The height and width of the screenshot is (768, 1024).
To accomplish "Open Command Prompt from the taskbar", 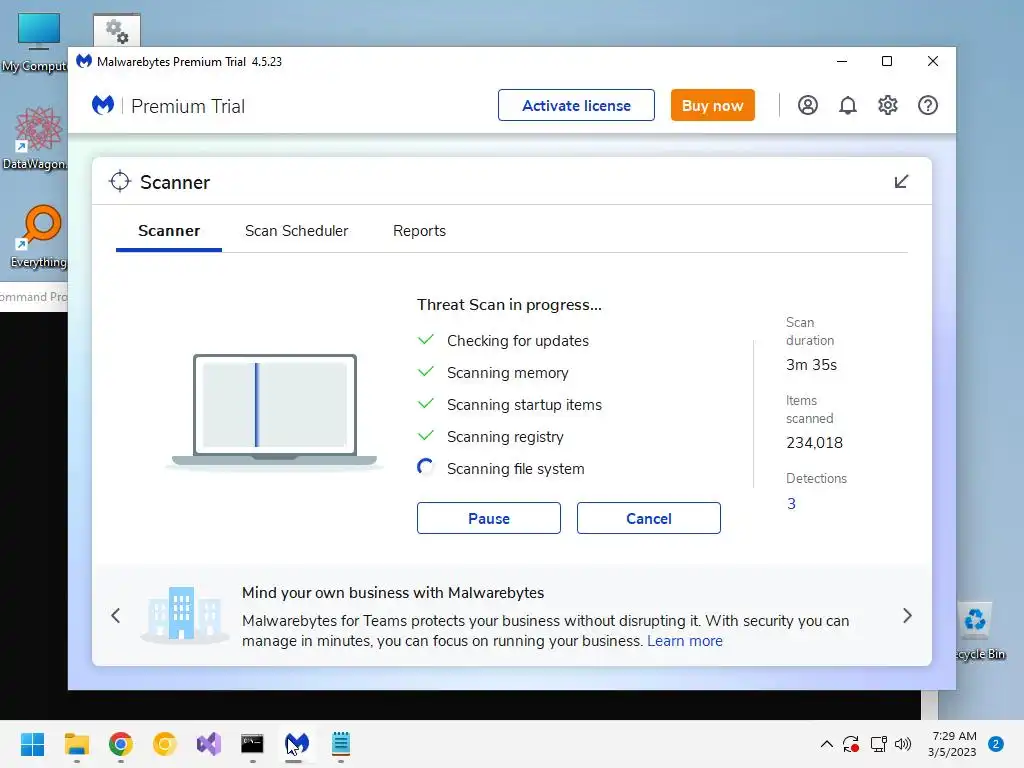I will click(252, 744).
